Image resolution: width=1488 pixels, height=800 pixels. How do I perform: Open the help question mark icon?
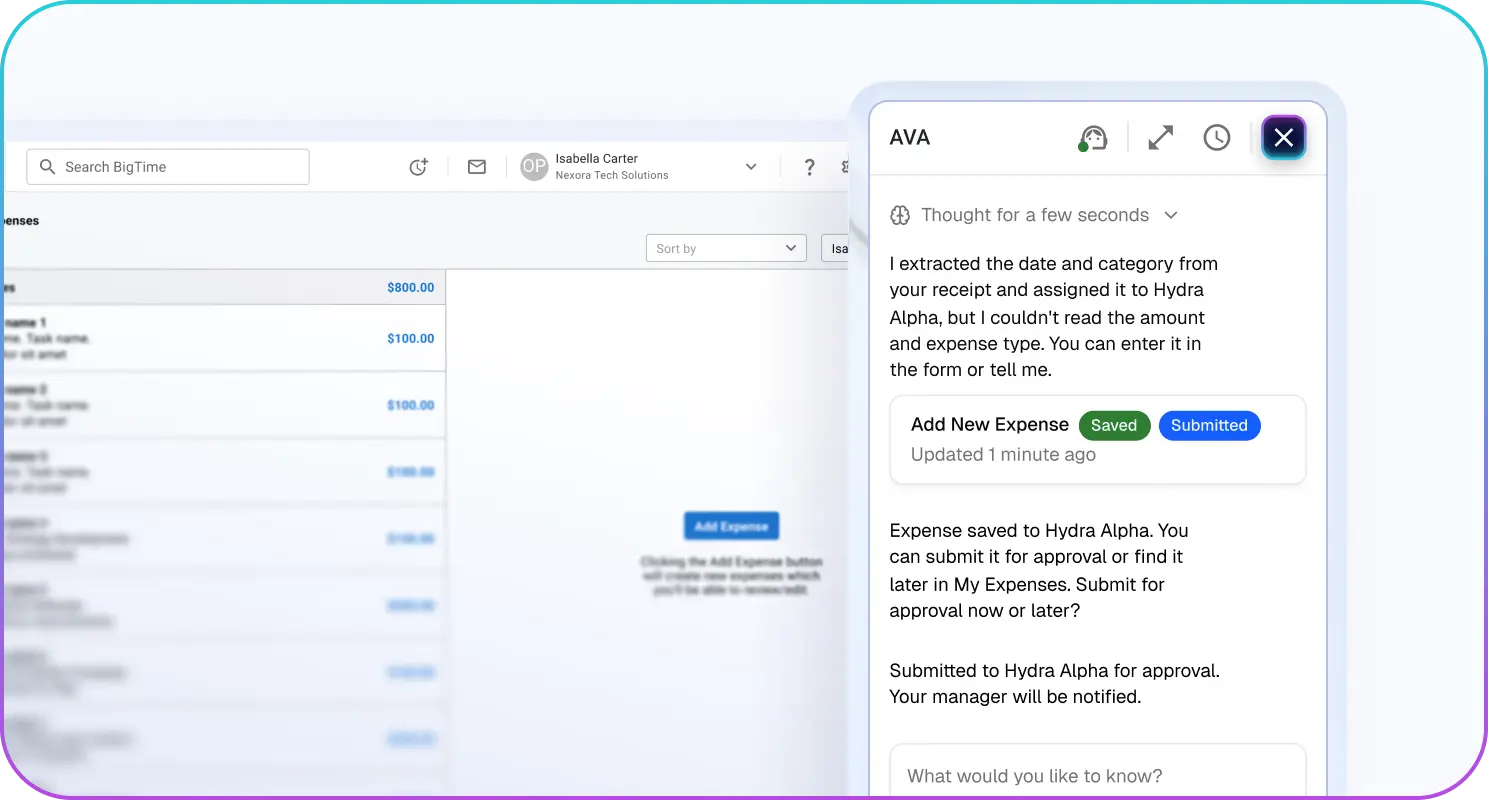point(810,167)
